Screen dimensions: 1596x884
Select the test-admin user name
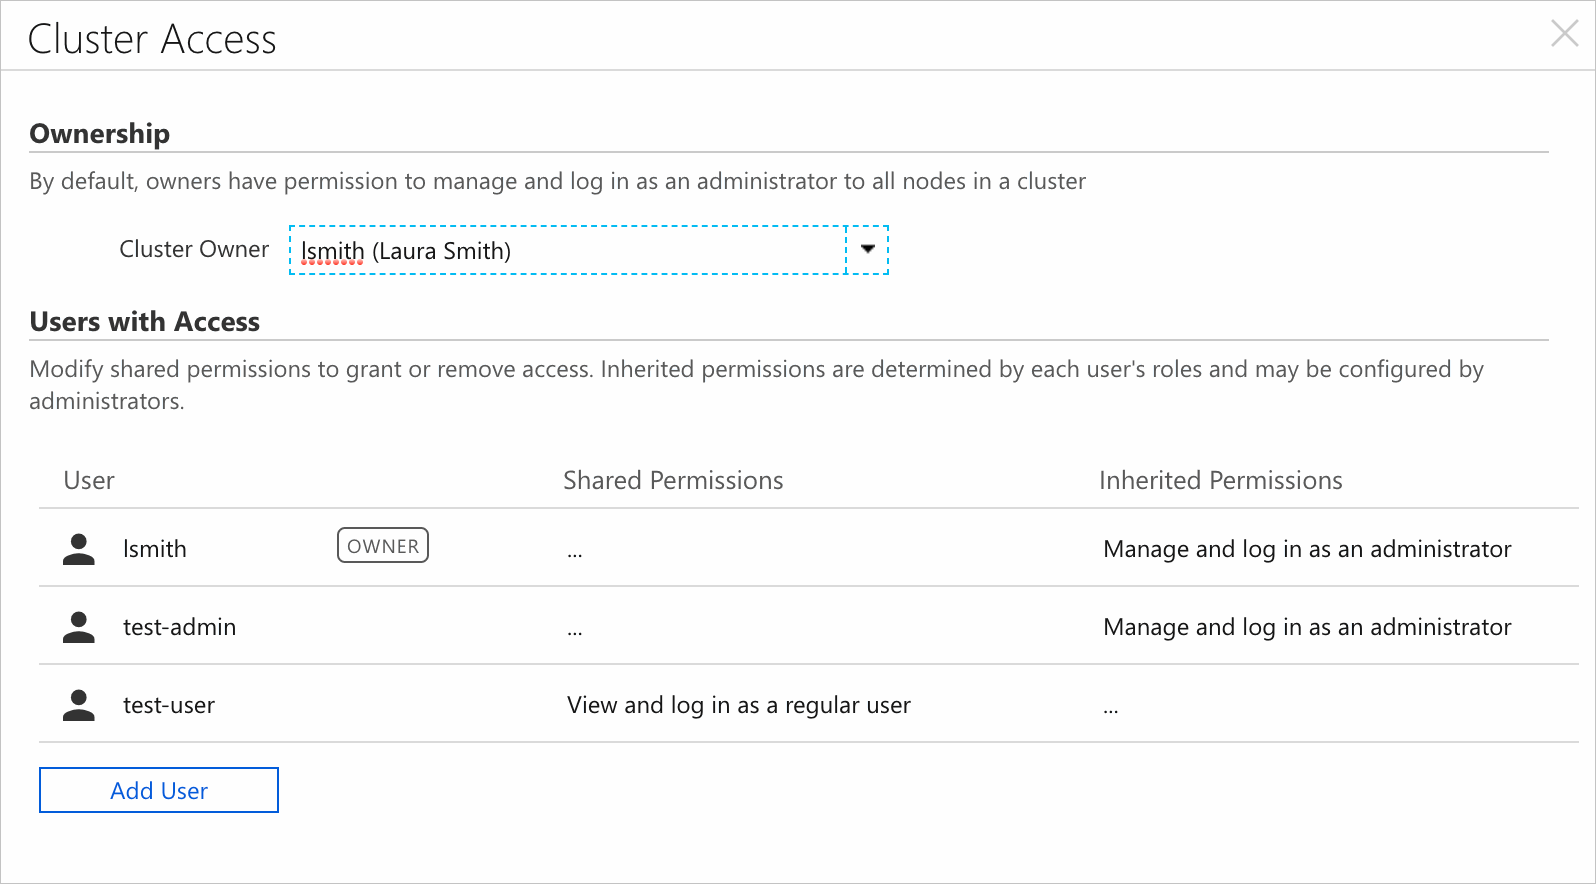pos(180,627)
